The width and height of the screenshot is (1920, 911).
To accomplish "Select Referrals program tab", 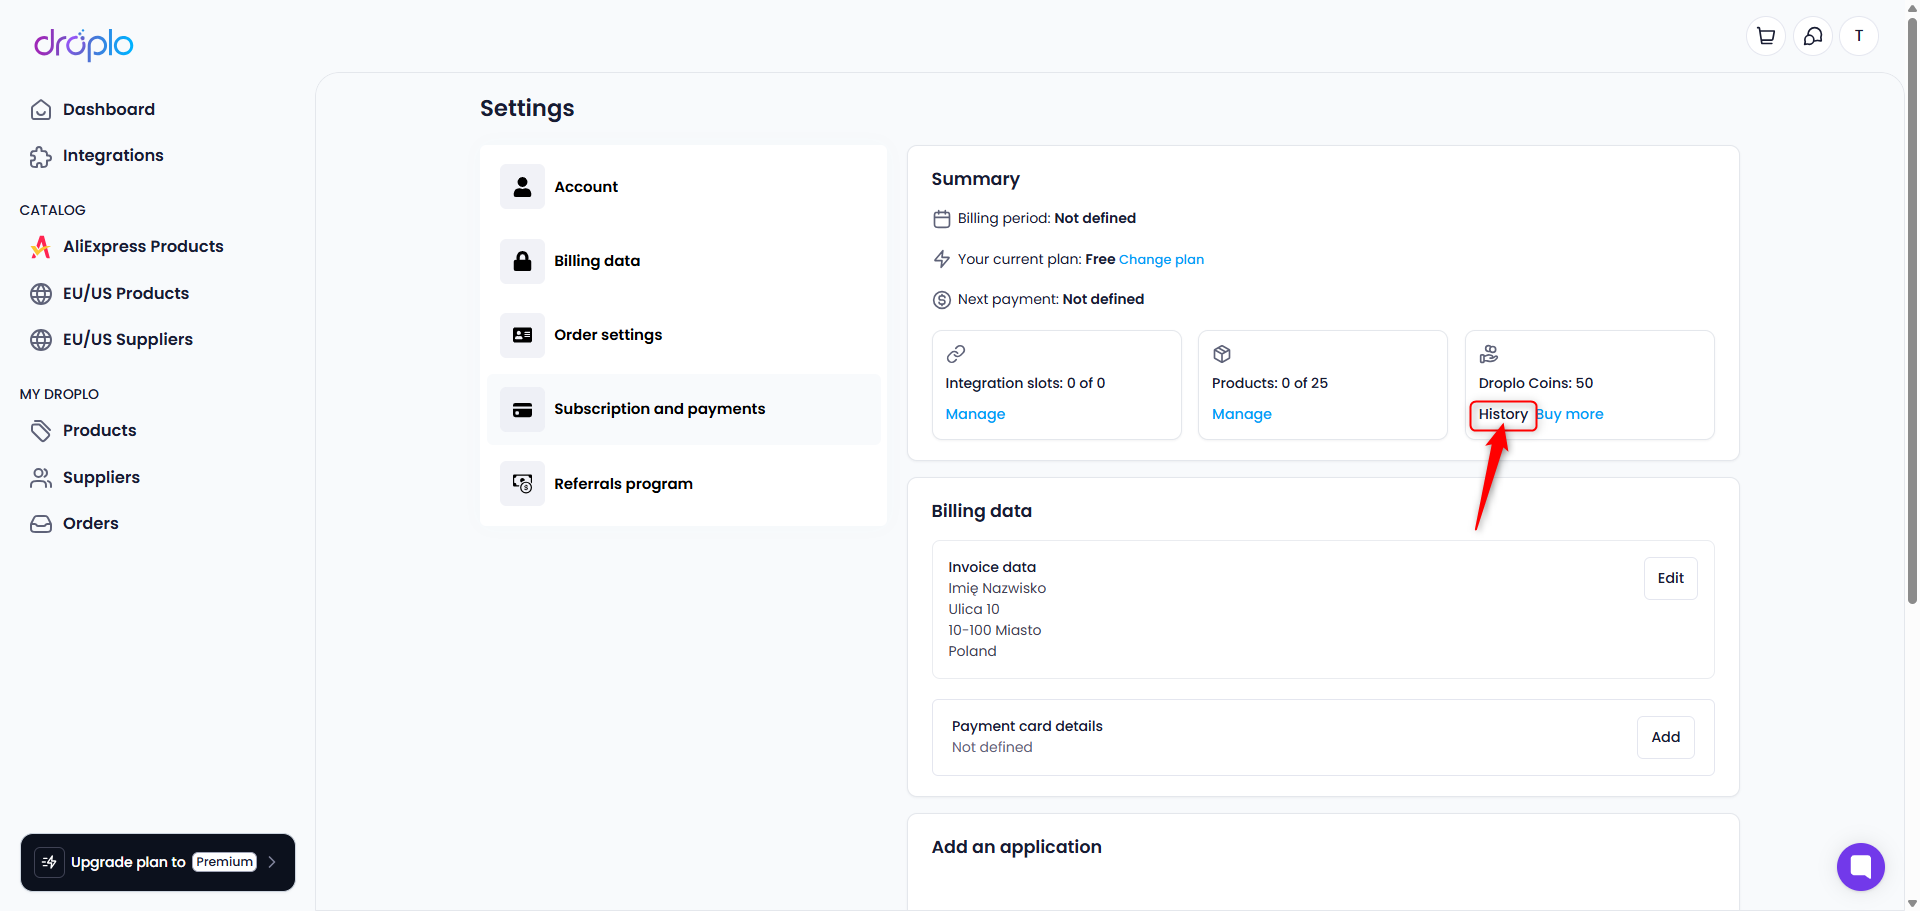I will pos(683,484).
